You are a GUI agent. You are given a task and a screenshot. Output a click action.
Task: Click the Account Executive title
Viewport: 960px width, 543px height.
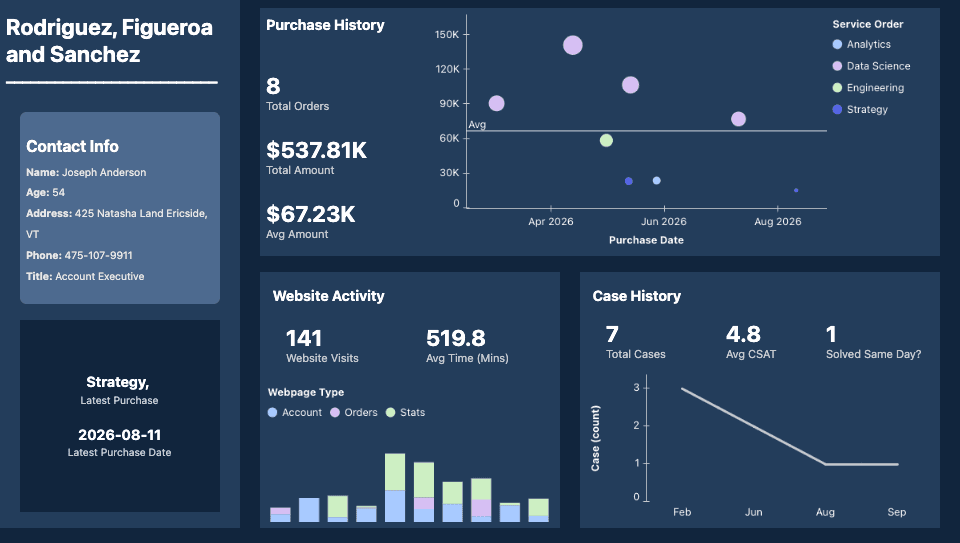coord(100,276)
